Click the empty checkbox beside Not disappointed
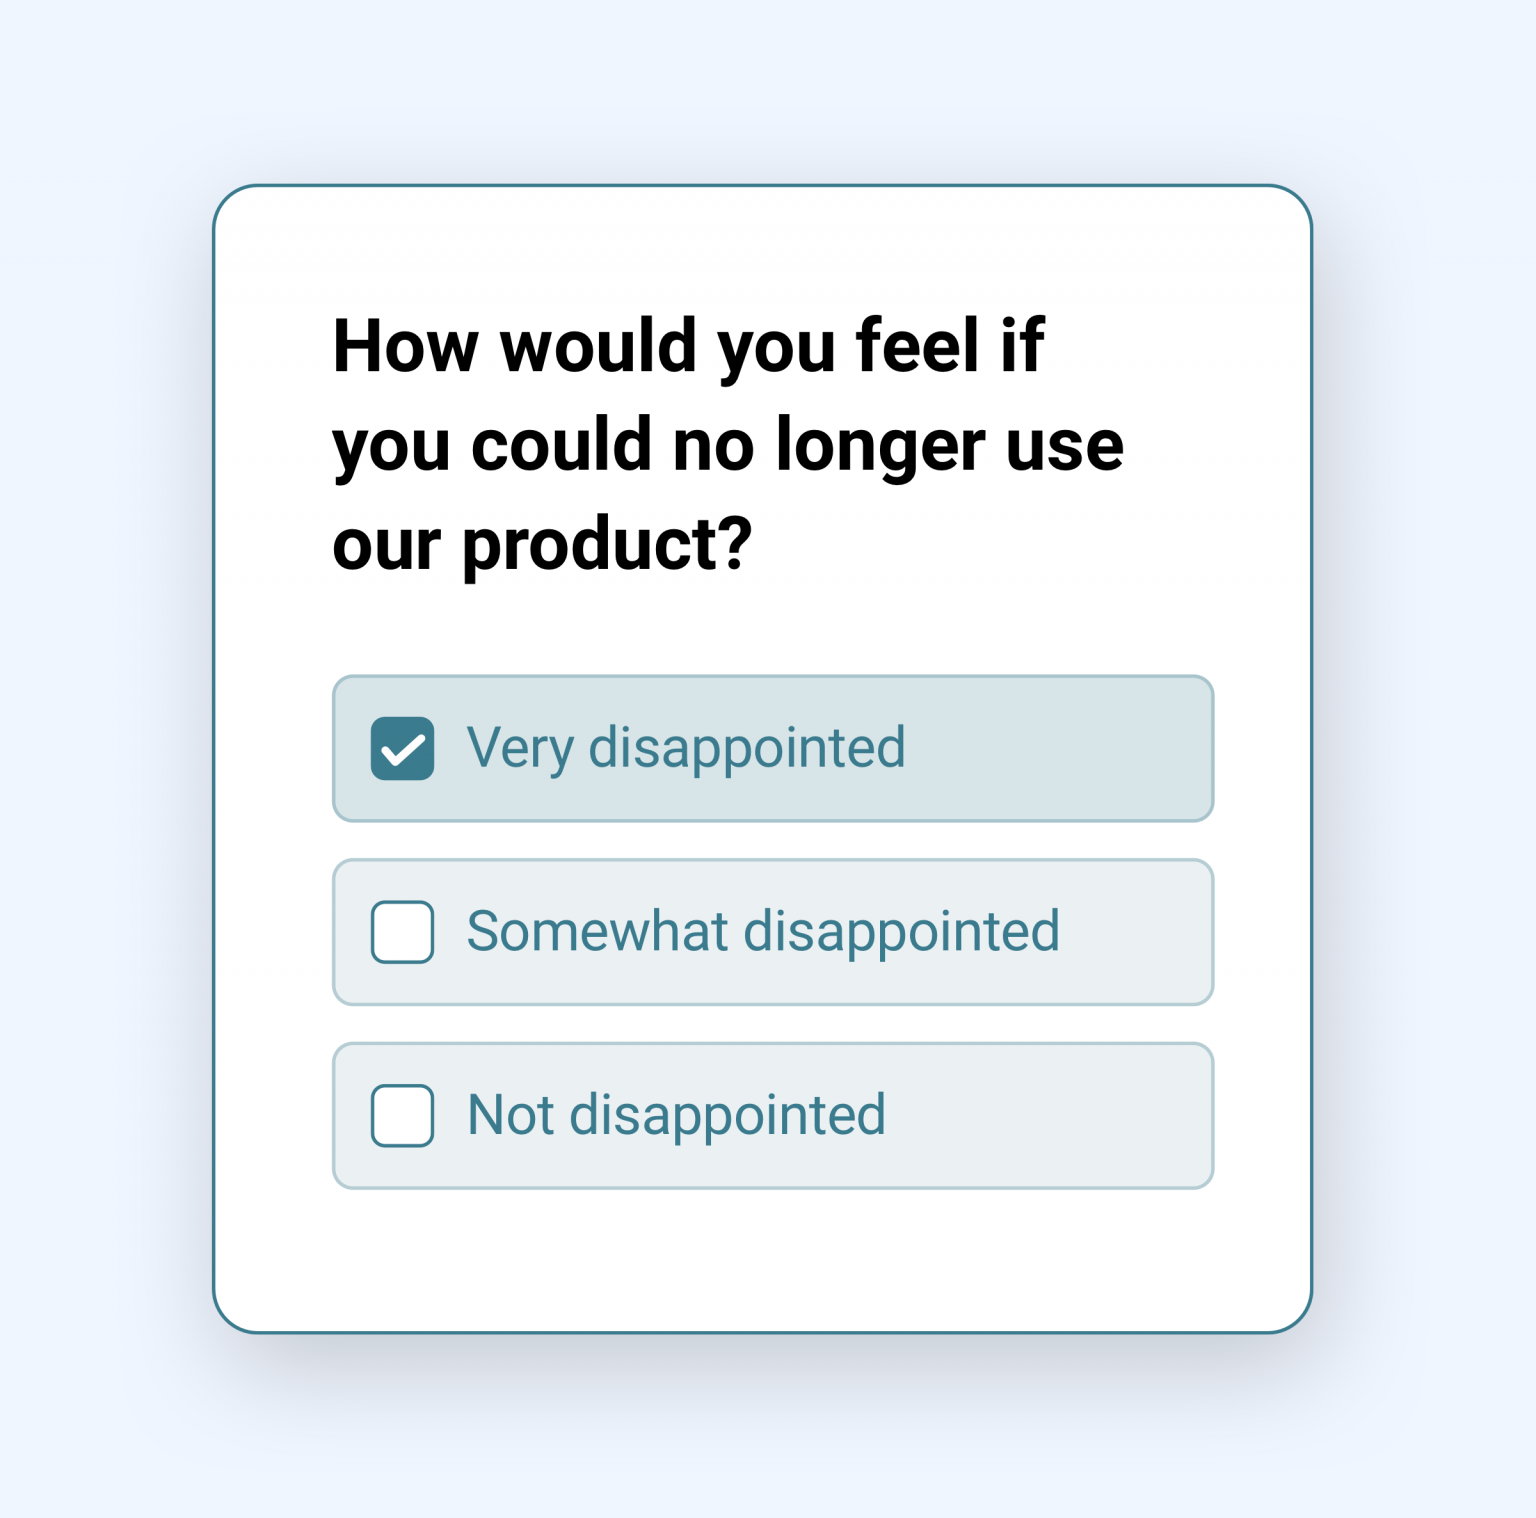This screenshot has width=1536, height=1518. pyautogui.click(x=401, y=1115)
